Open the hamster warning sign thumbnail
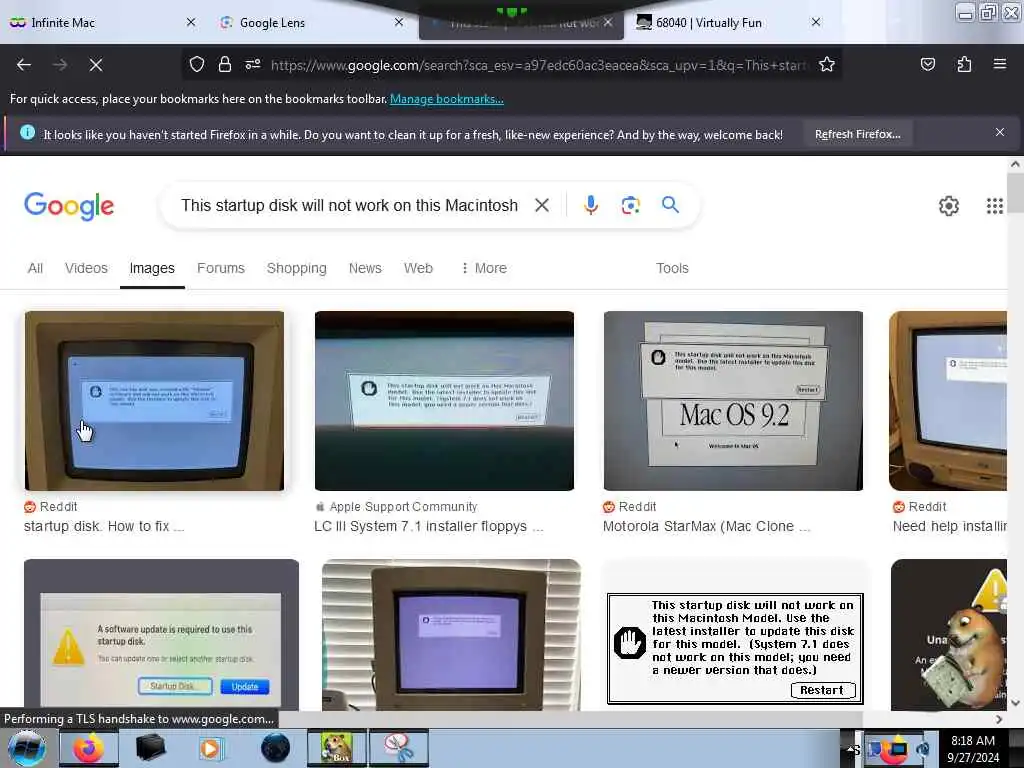This screenshot has width=1024, height=768. pos(949,635)
